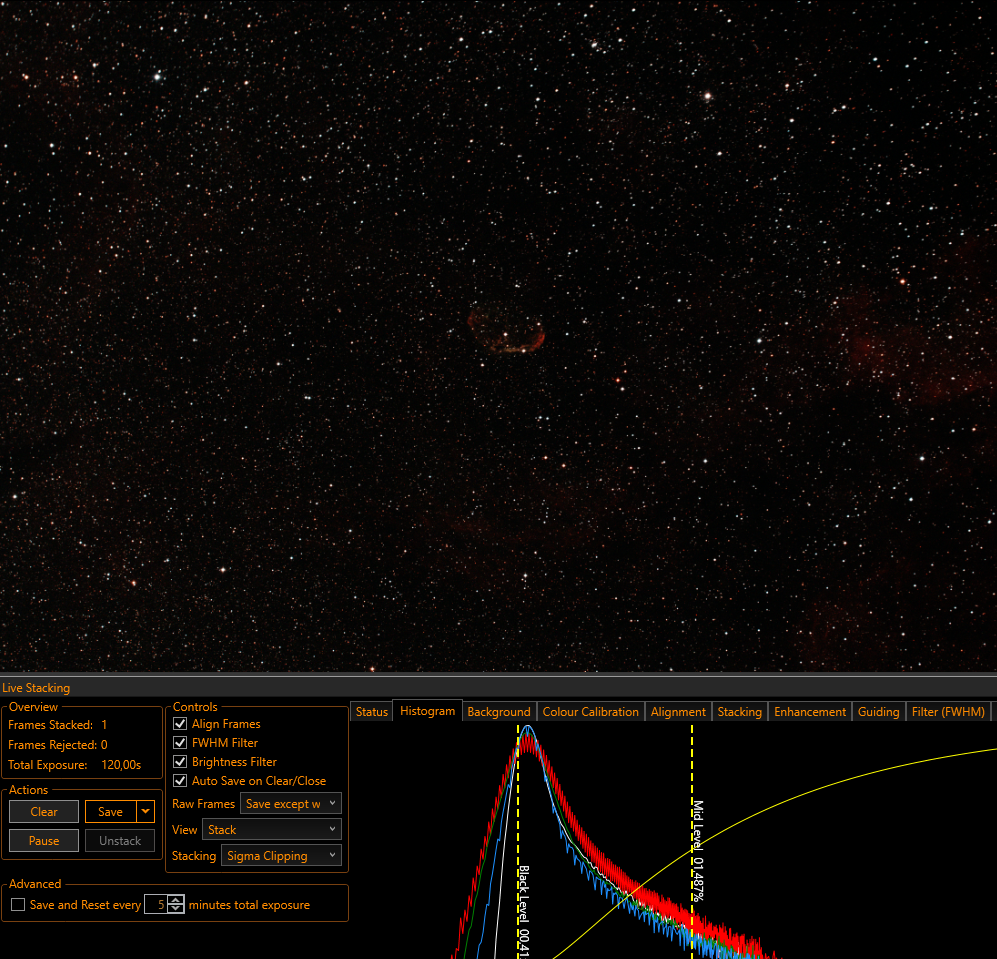Screen dimensions: 997x959
Task: Expand the View dropdown showing Stack
Action: pos(272,830)
